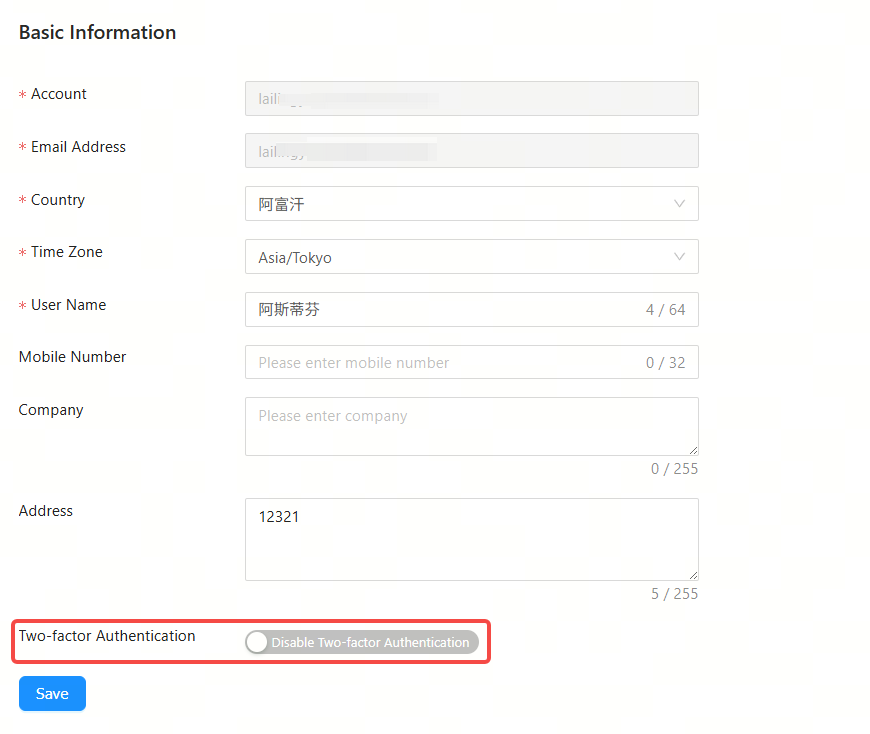The height and width of the screenshot is (734, 870).
Task: Click the disabled Account field
Action: [x=470, y=99]
